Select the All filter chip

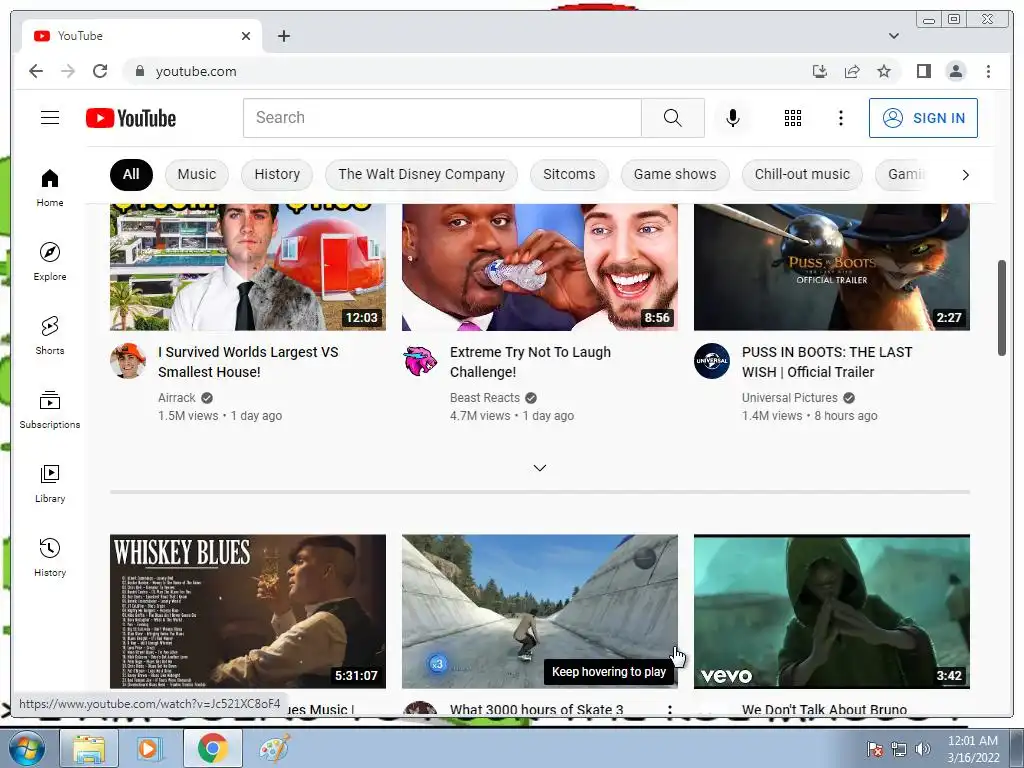tap(131, 174)
